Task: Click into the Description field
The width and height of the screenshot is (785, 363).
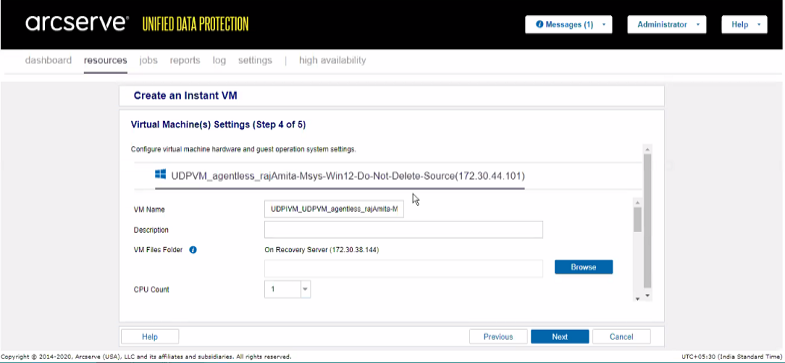Action: tap(403, 230)
